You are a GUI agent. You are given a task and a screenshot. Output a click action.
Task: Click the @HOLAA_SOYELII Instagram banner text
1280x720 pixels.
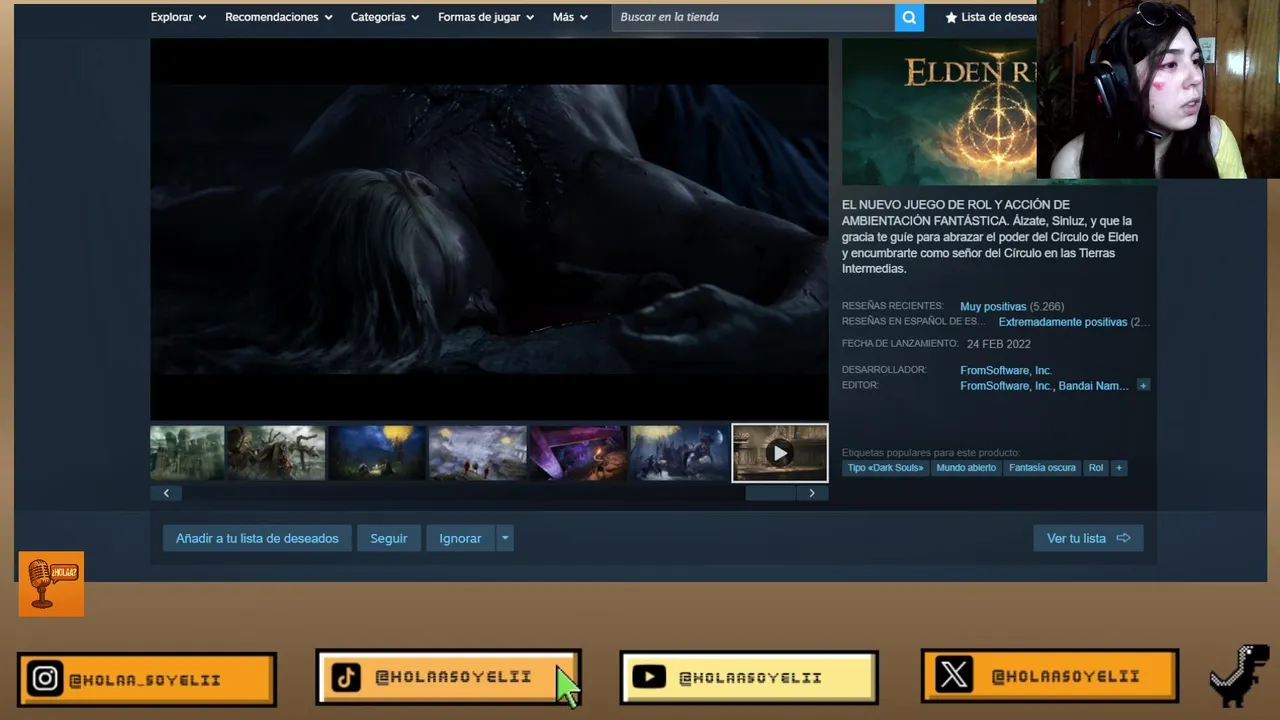[x=145, y=680]
